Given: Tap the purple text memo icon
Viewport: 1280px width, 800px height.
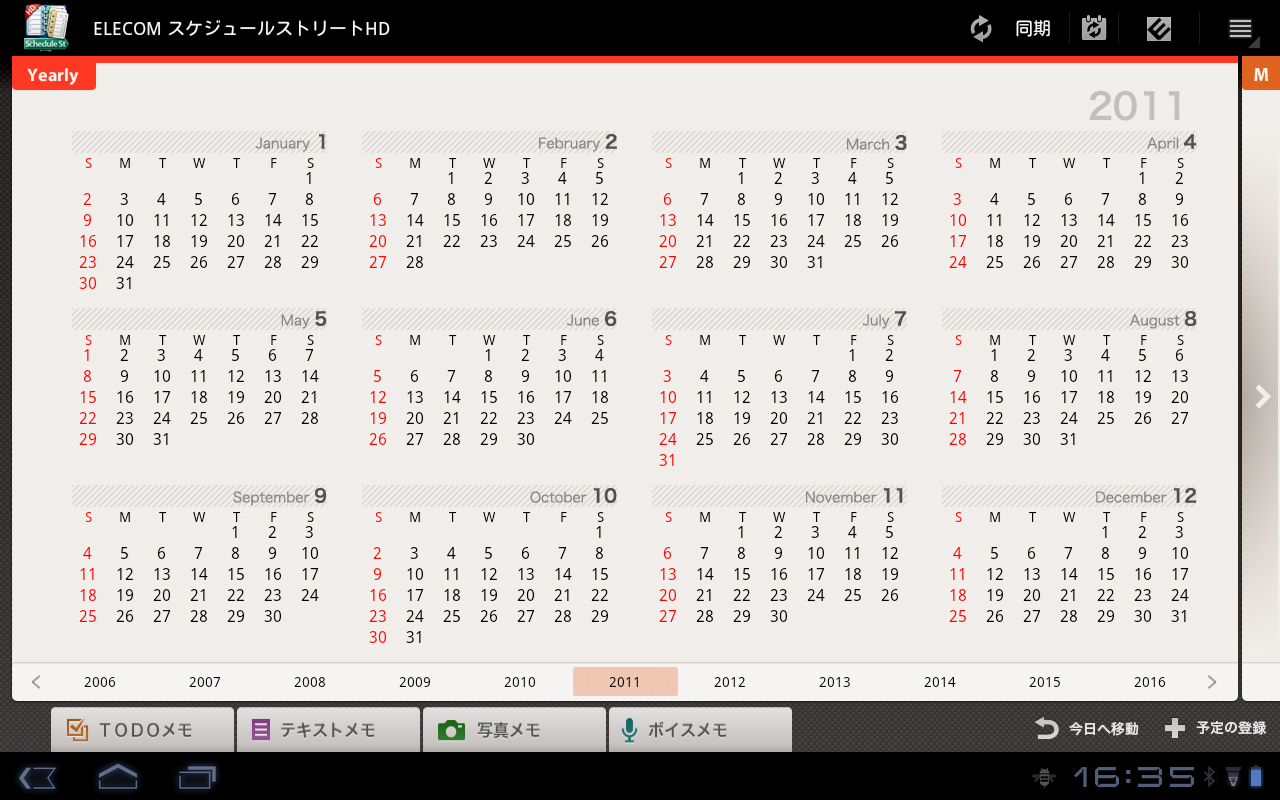Looking at the screenshot, I should pos(260,730).
